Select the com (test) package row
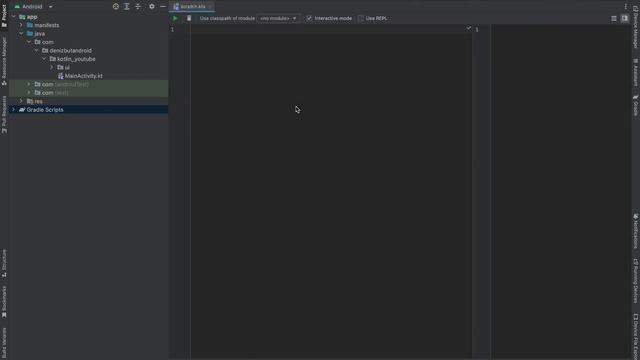640x360 pixels. coord(88,93)
